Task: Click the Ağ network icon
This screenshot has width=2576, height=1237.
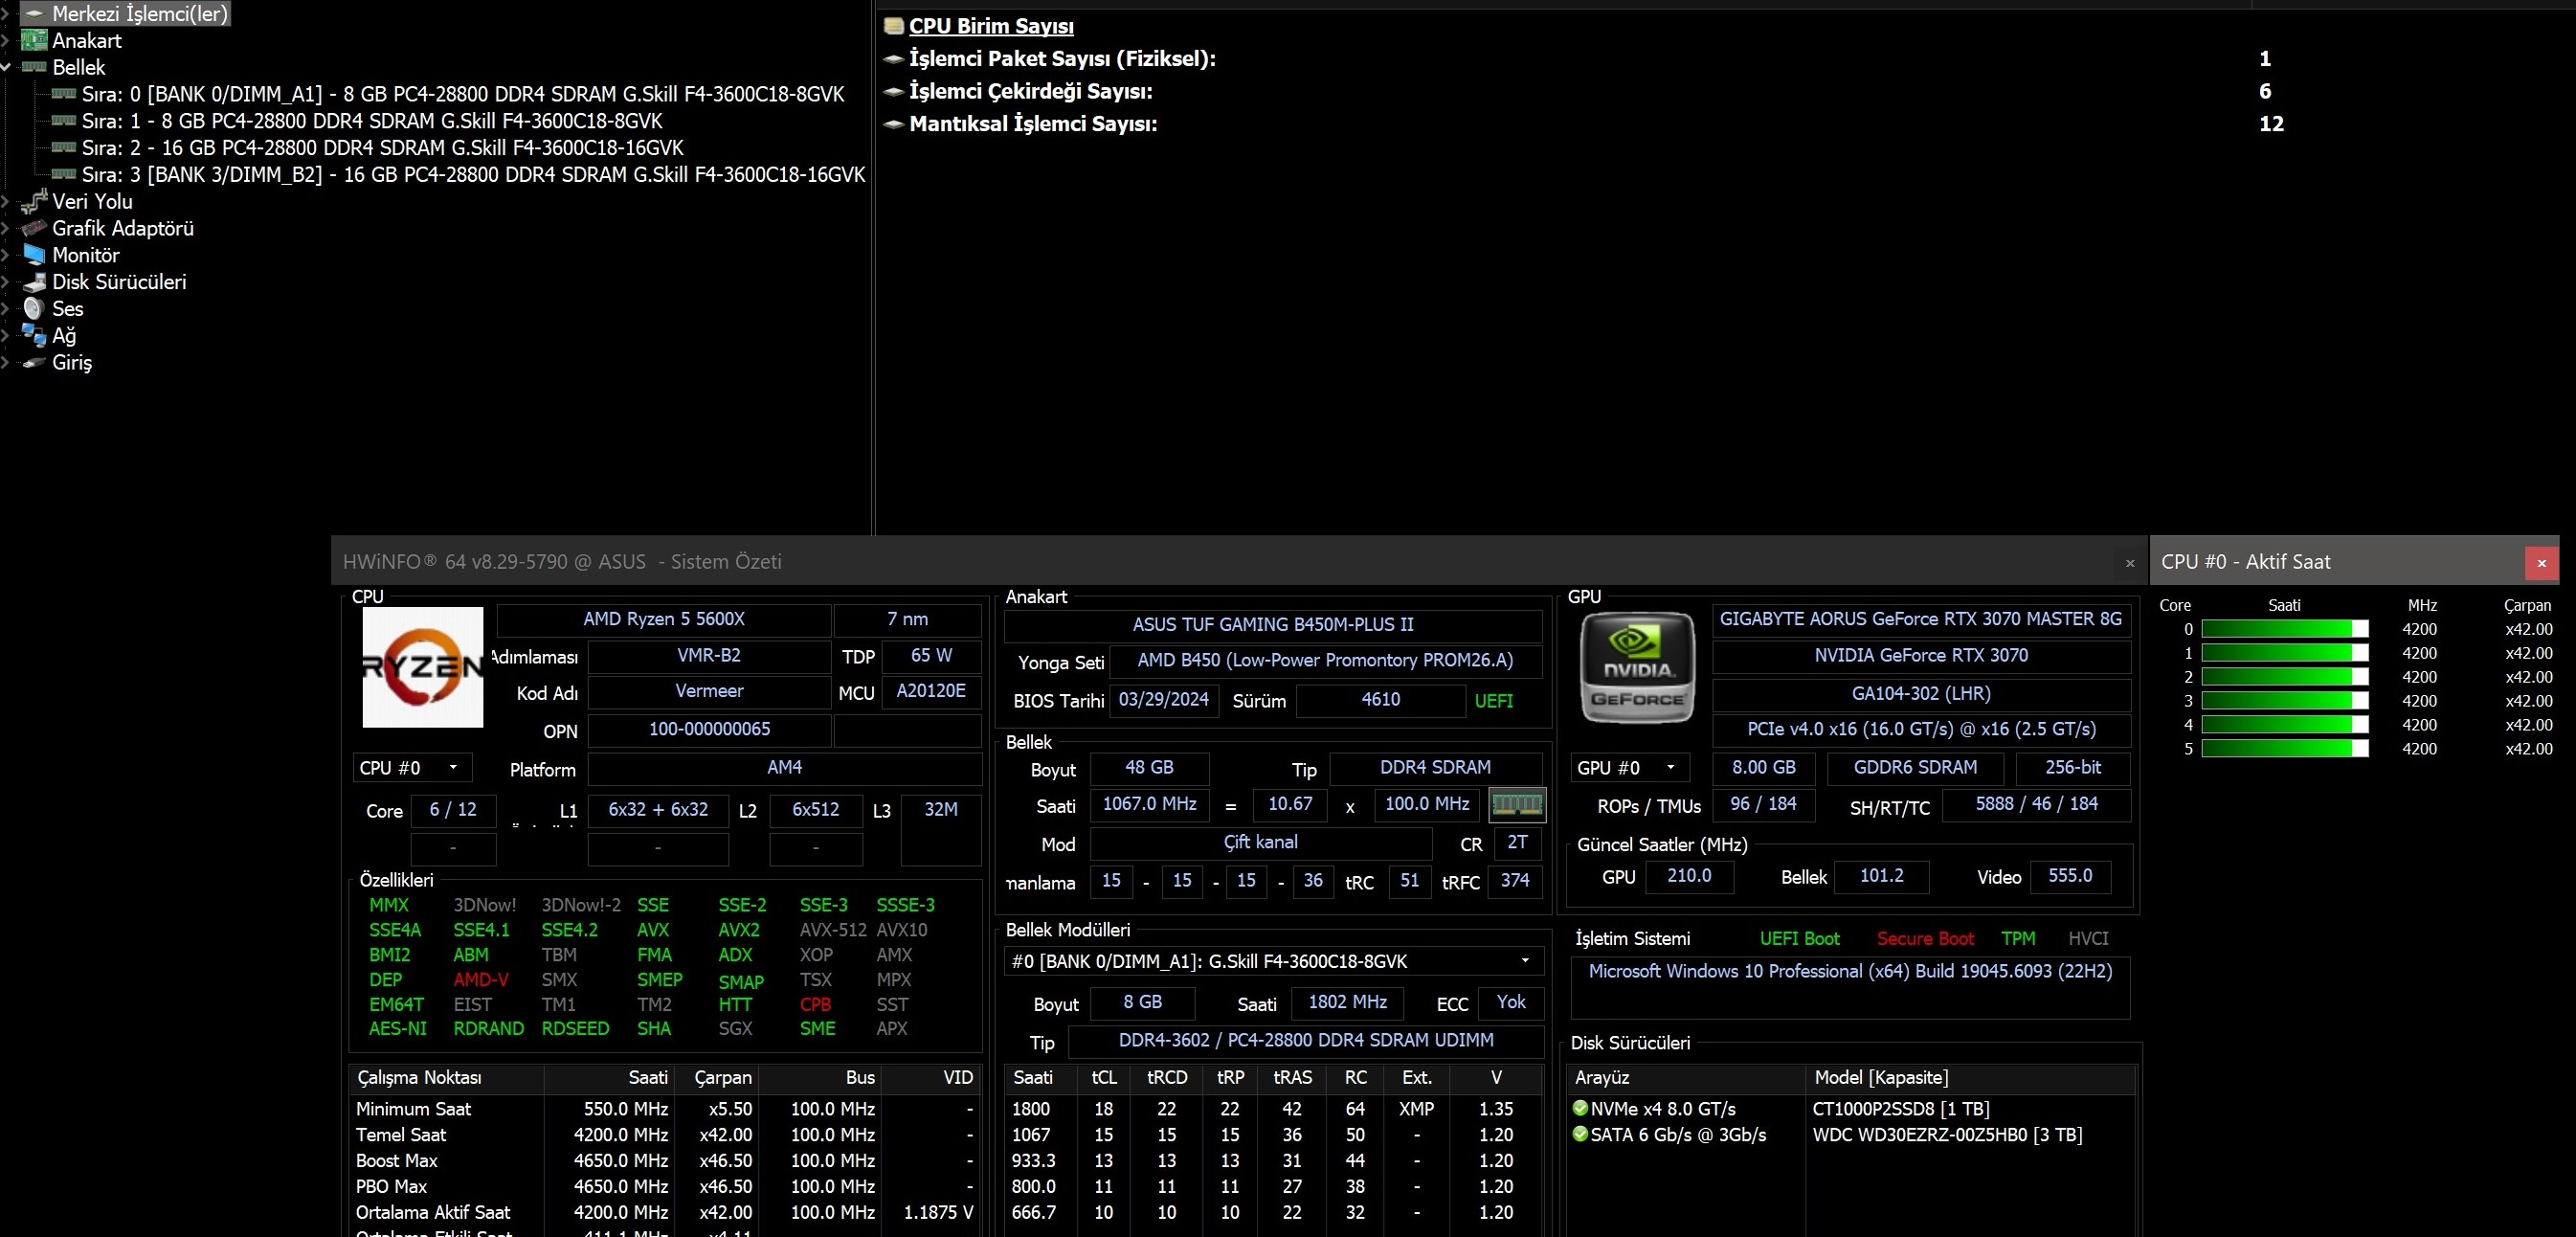Action: [35, 335]
